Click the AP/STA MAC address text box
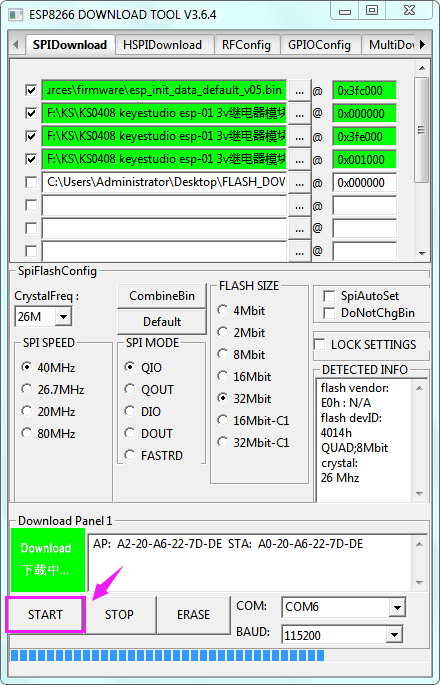The width and height of the screenshot is (440, 685). 250,563
